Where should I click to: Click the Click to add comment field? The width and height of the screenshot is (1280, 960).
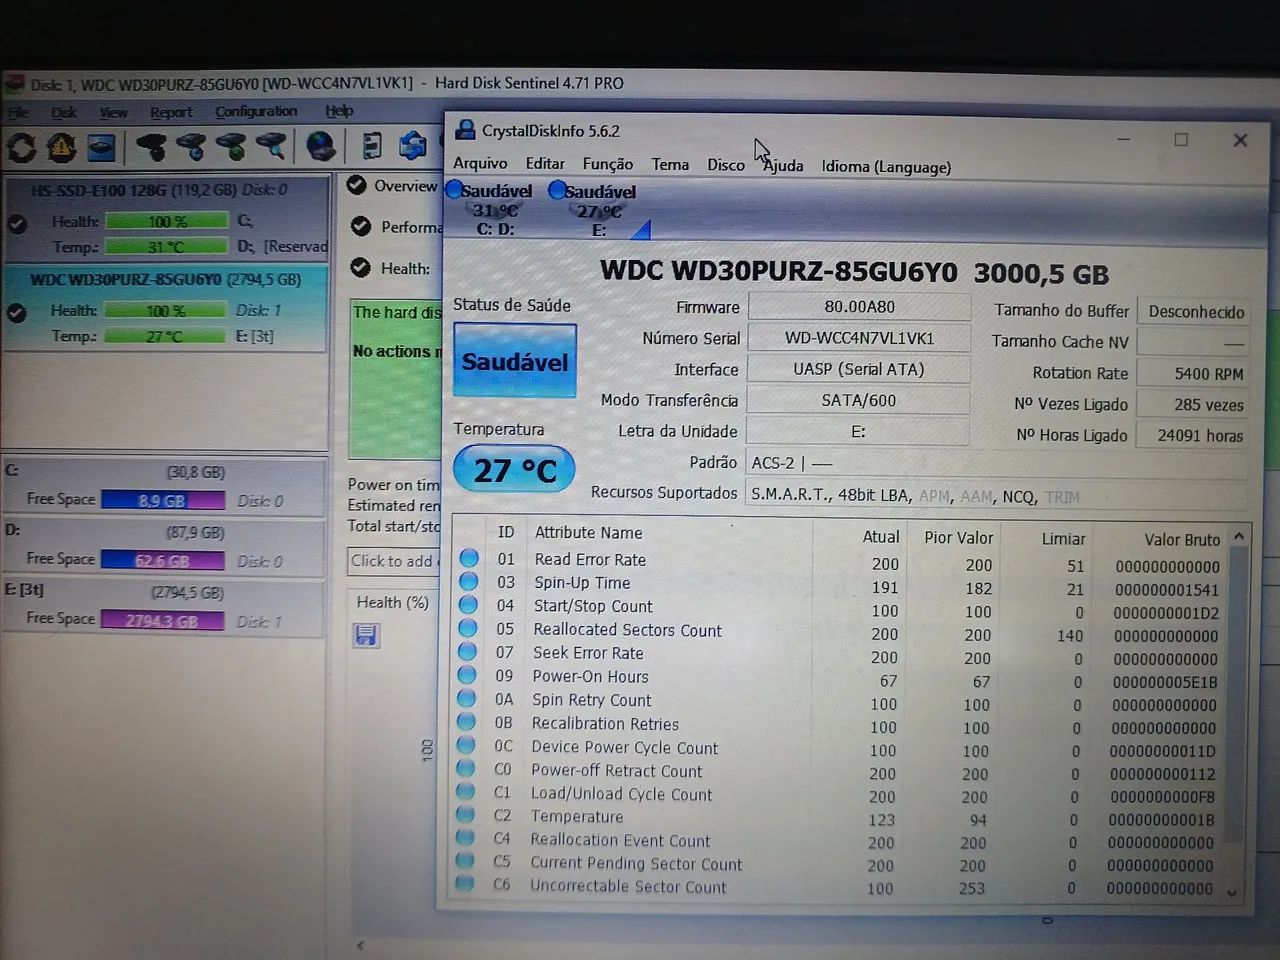tap(394, 561)
